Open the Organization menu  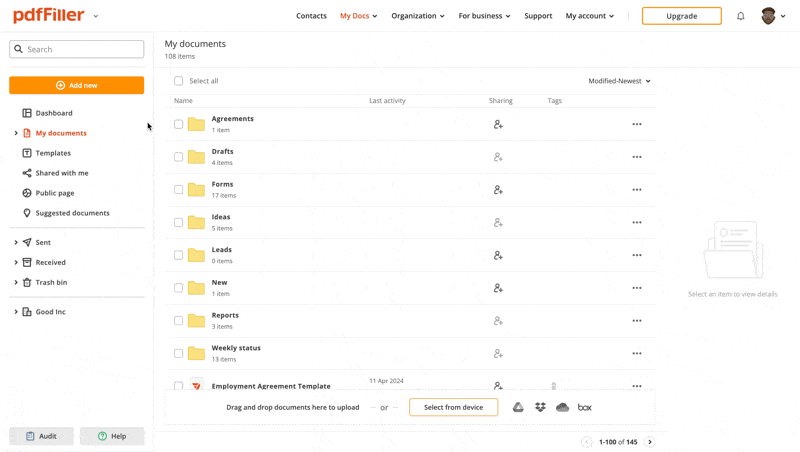coord(418,16)
